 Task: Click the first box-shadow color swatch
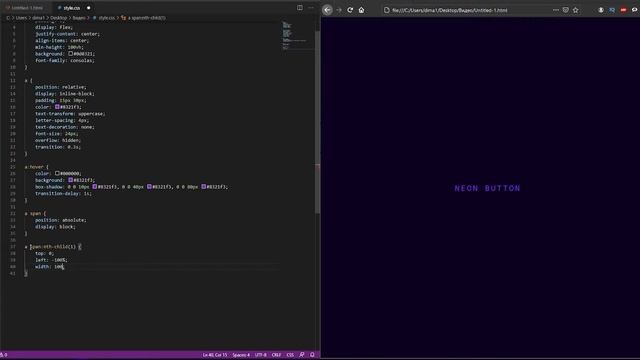click(95, 187)
